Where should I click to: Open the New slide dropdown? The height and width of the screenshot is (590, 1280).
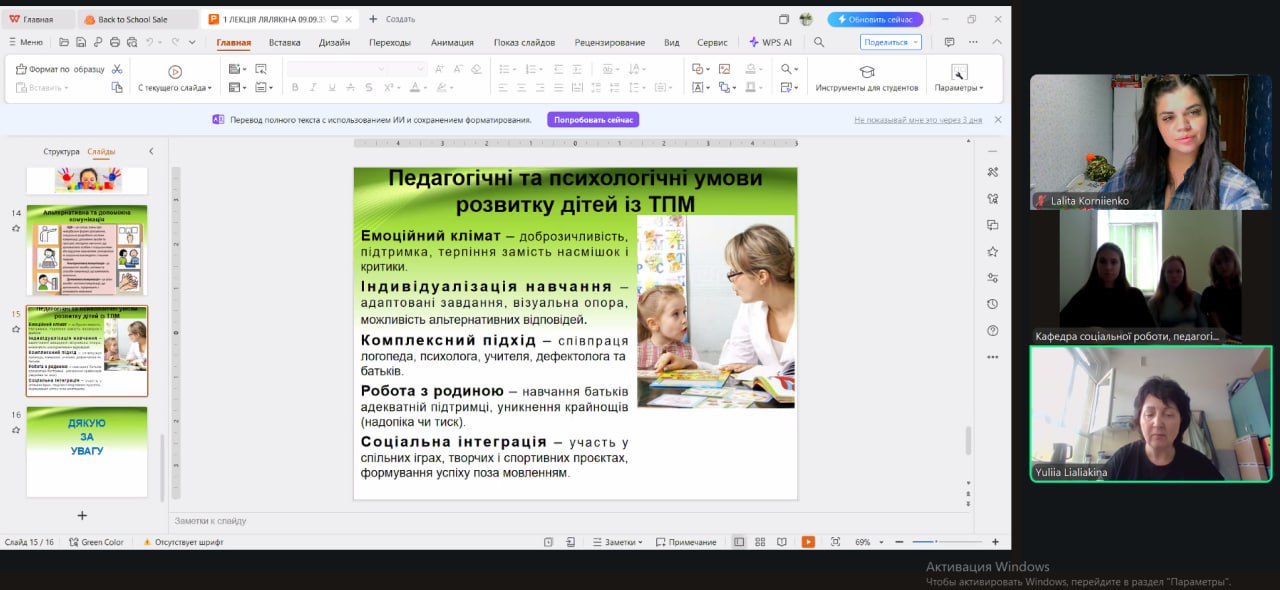237,69
